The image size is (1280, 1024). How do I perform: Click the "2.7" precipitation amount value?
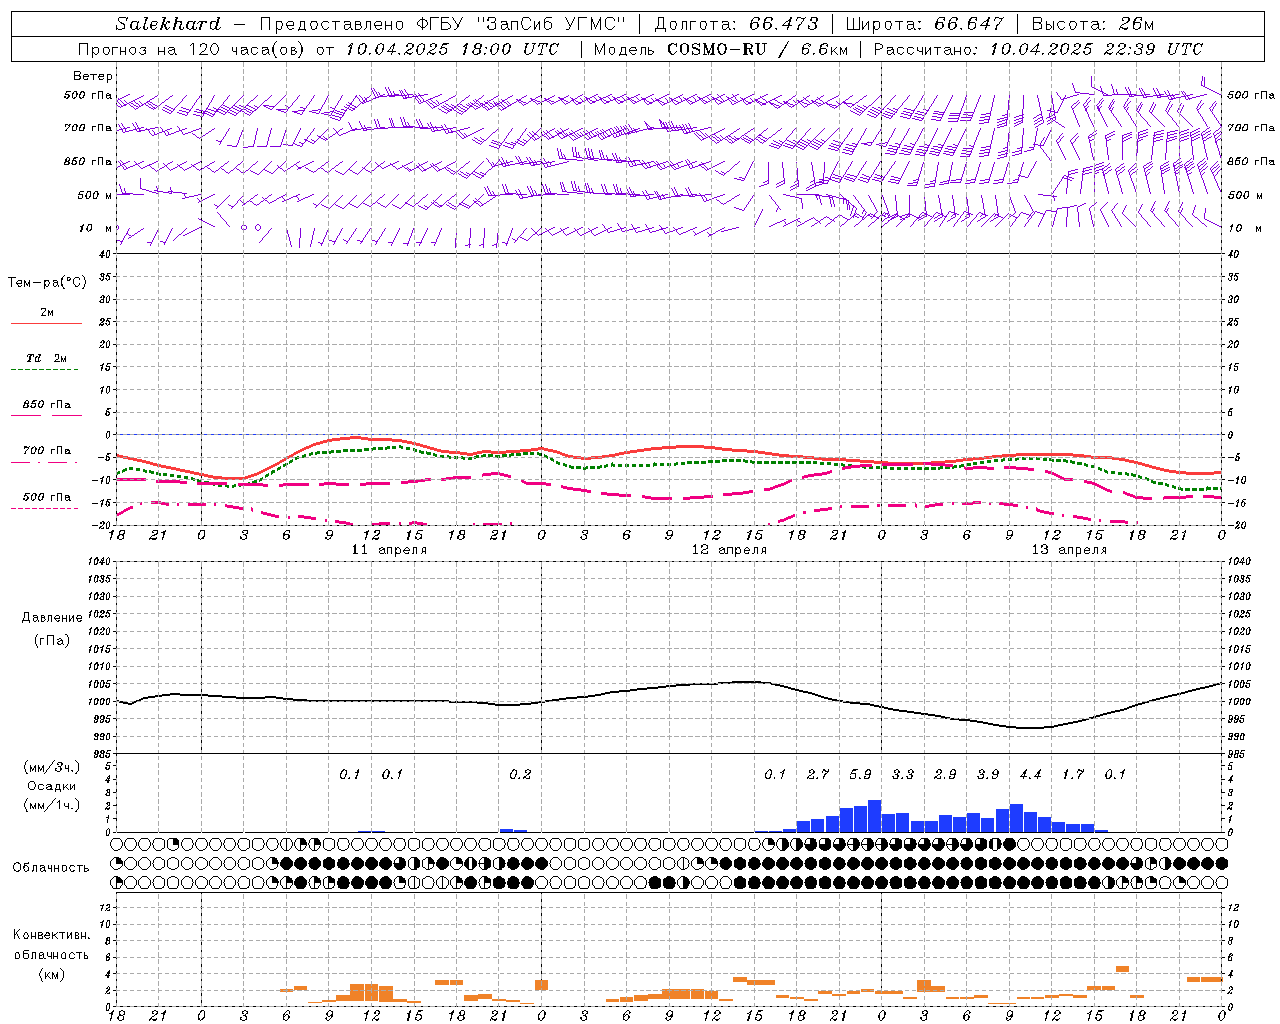pos(818,774)
